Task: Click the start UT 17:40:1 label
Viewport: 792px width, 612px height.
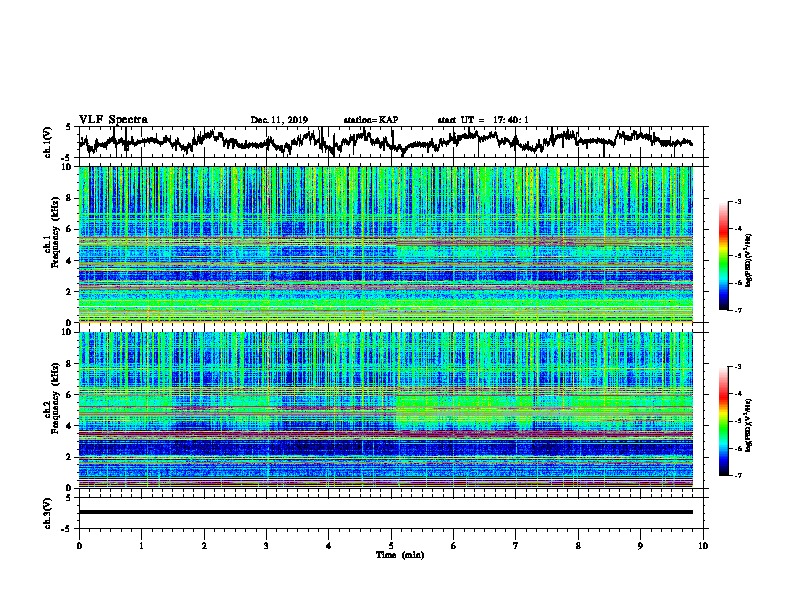Action: pyautogui.click(x=483, y=120)
